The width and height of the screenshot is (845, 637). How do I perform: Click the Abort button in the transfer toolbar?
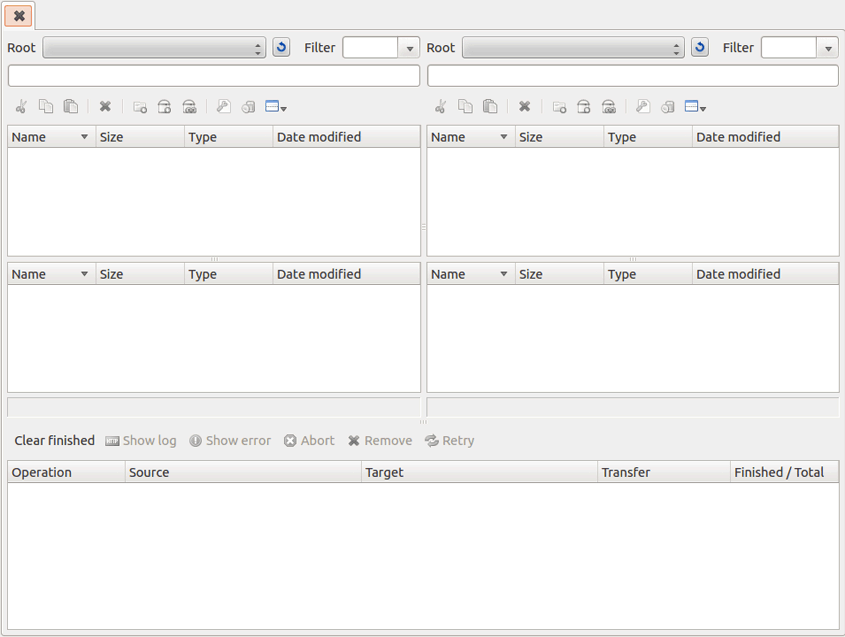[309, 441]
